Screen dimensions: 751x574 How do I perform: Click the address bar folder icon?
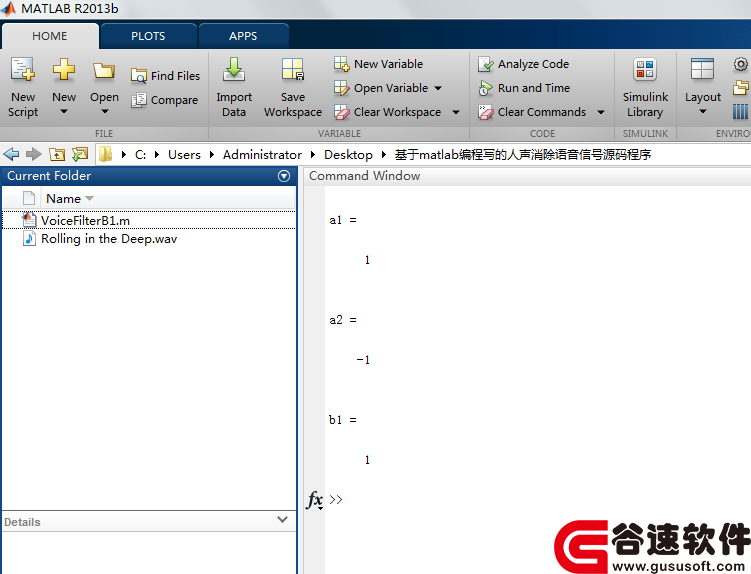(x=105, y=154)
